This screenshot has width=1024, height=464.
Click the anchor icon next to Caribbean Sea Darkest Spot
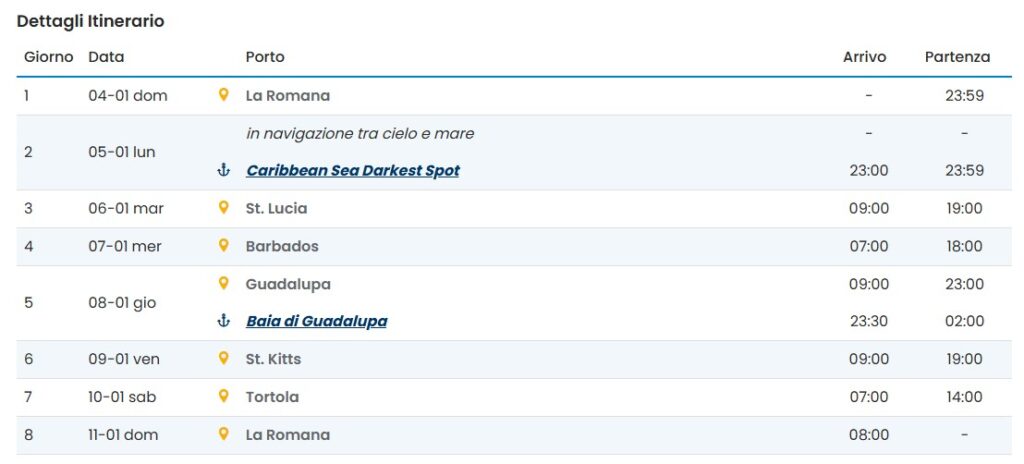click(x=223, y=171)
